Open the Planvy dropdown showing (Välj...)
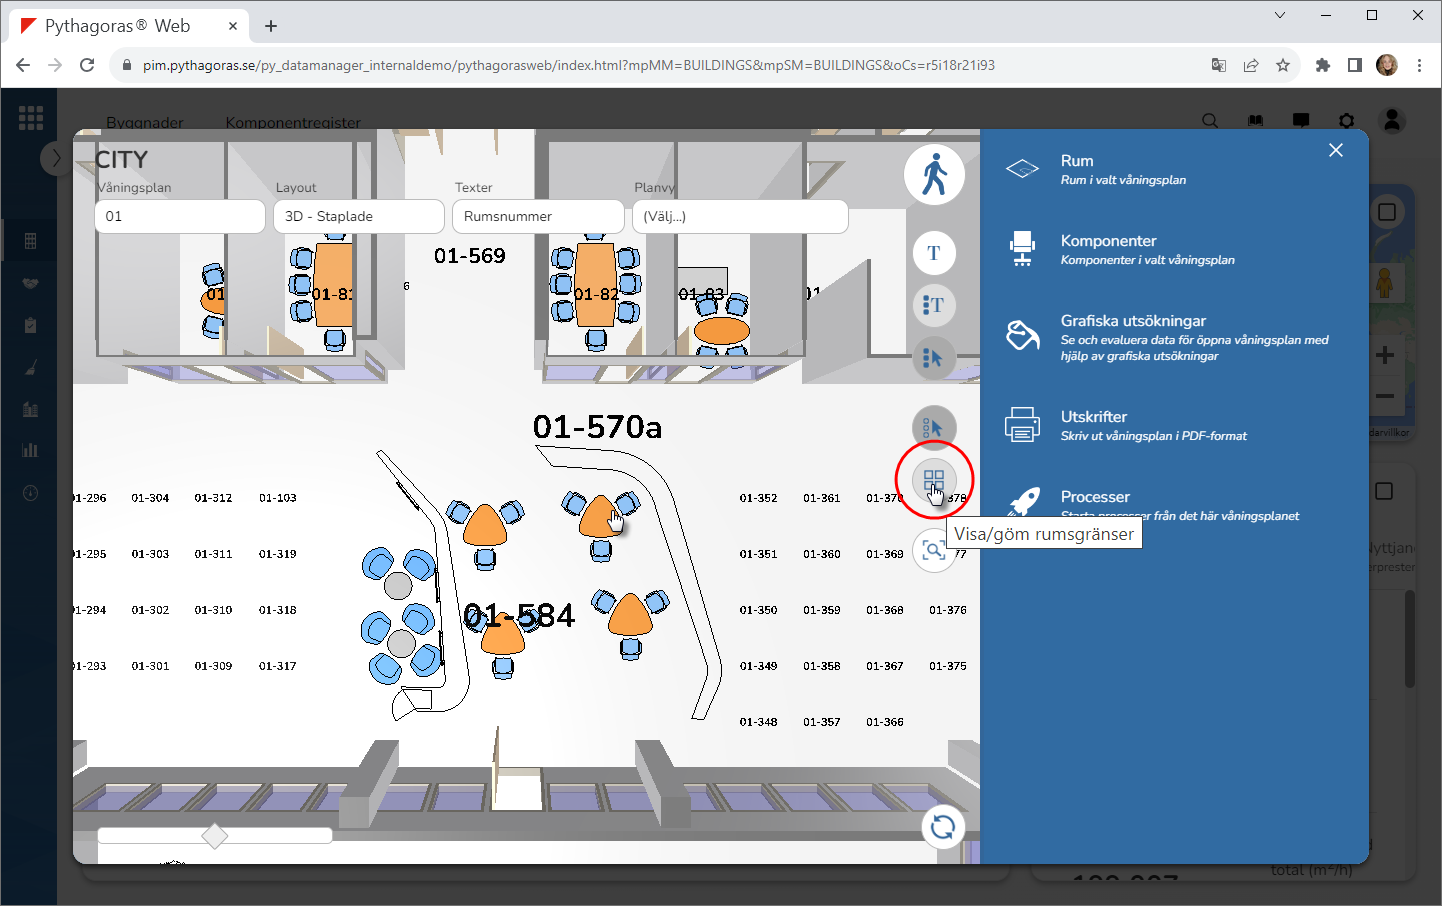 740,216
